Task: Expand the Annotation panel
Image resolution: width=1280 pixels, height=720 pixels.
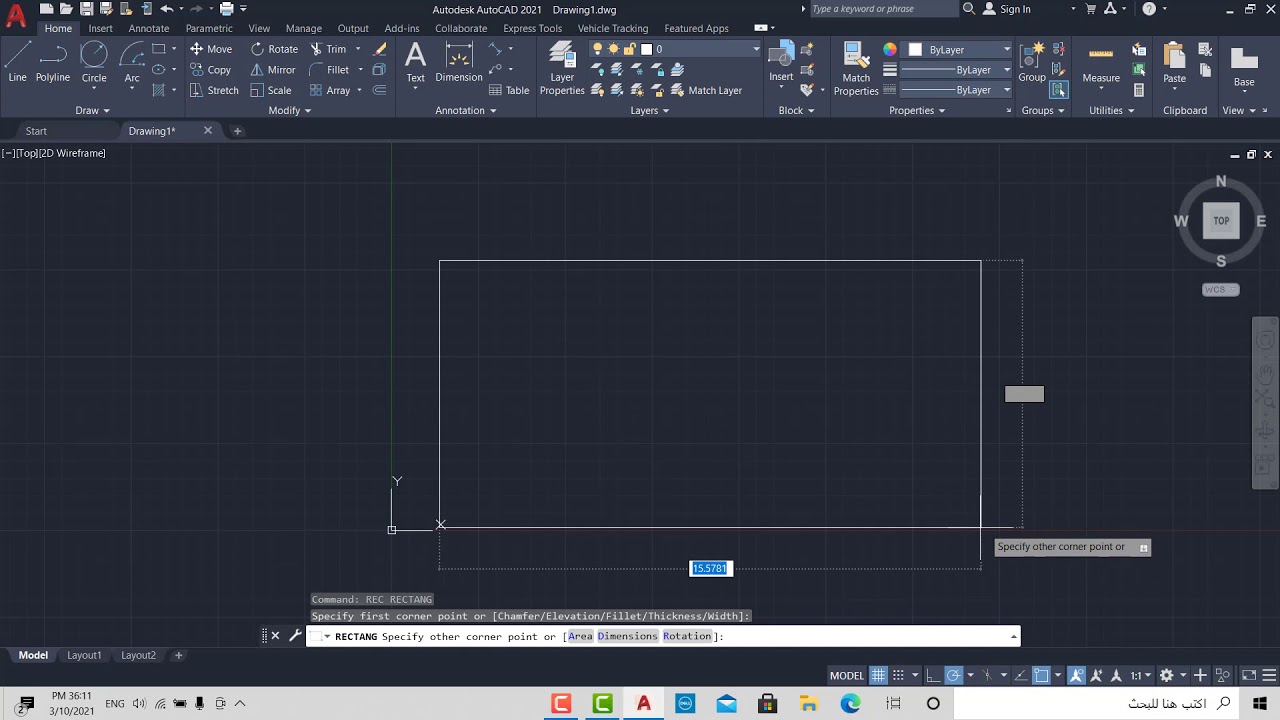Action: click(466, 110)
